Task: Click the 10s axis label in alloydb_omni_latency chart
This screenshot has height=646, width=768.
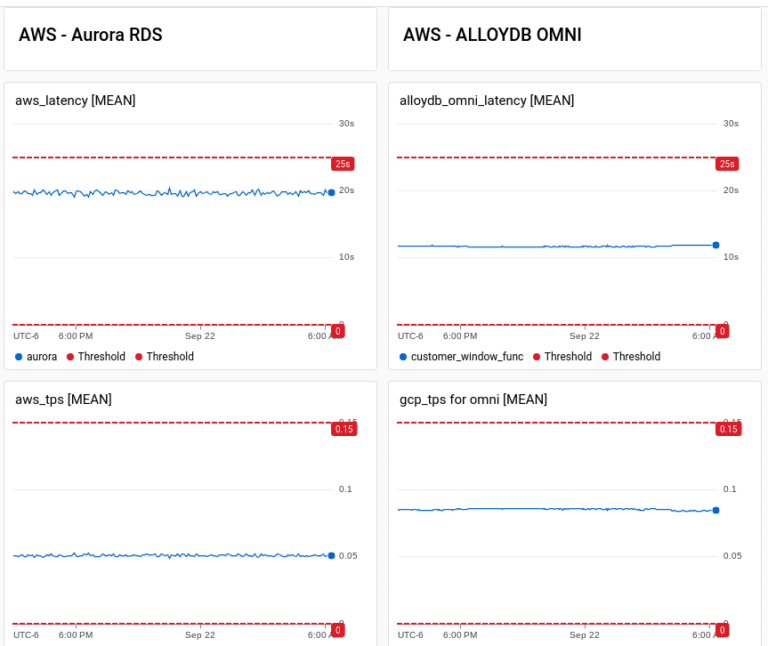Action: click(731, 257)
